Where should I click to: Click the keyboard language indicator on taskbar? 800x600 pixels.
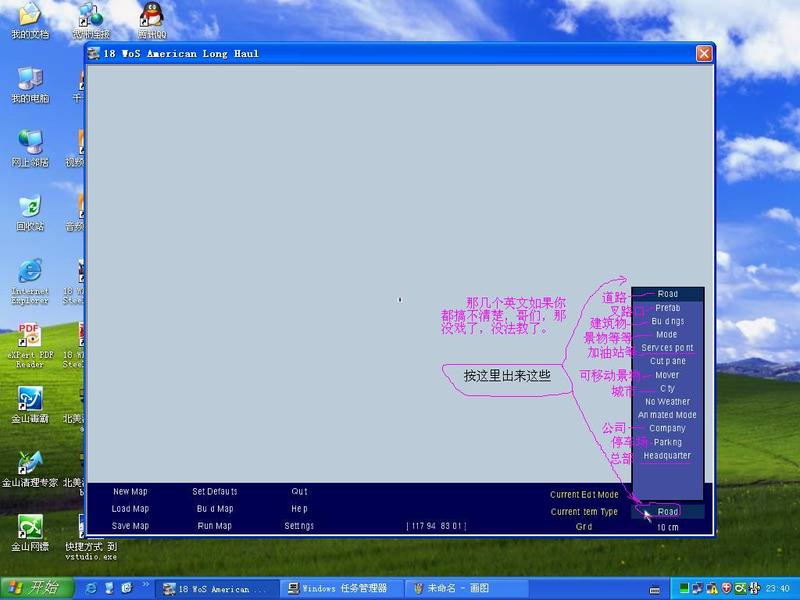coord(655,590)
